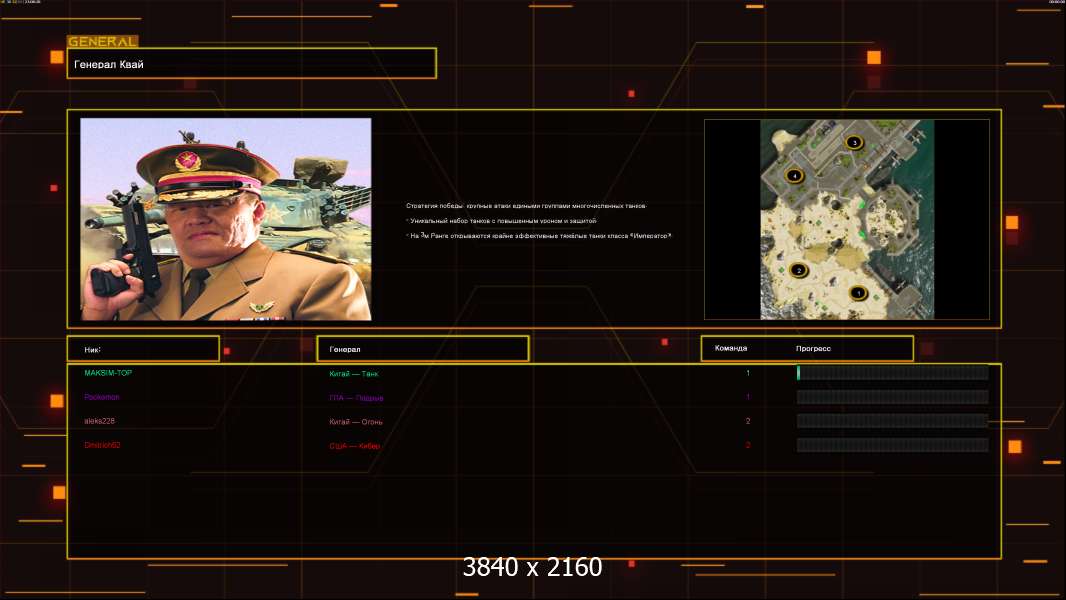The height and width of the screenshot is (600, 1066).
Task: Open the "ГЛА — Подрыв" general entry
Action: pos(356,398)
